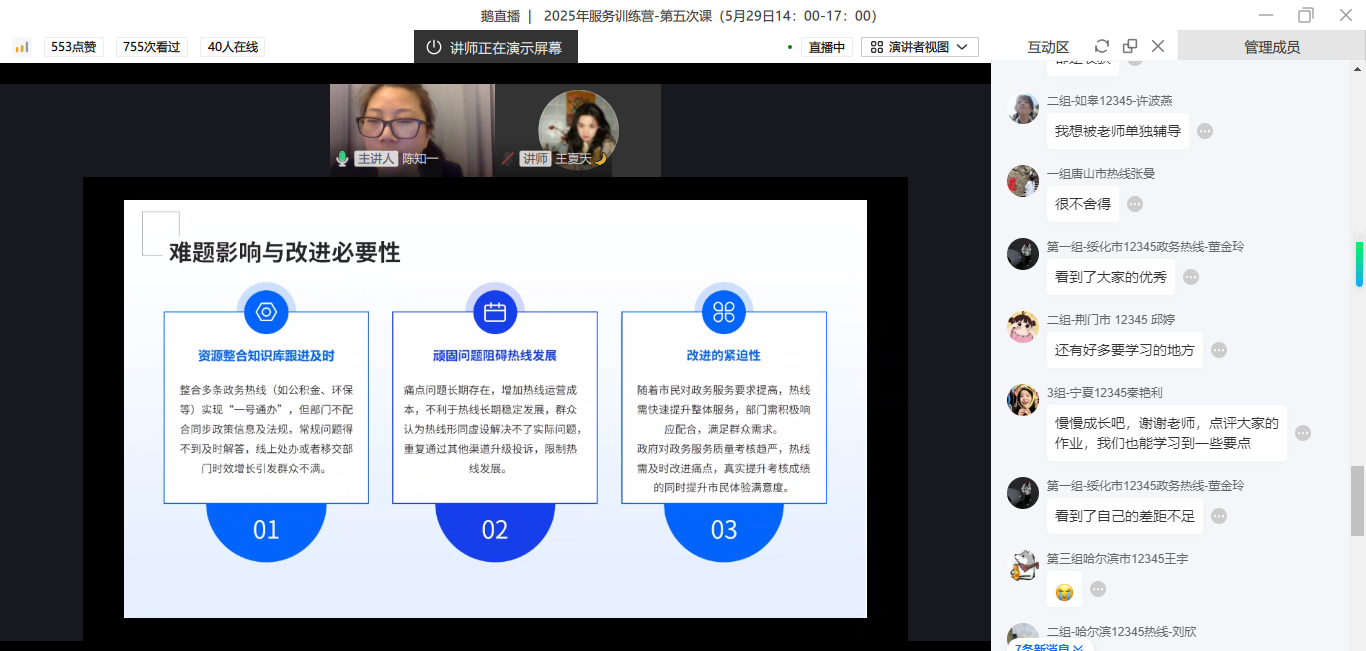The height and width of the screenshot is (651, 1366).
Task: Expand the 7条新消息 new messages notice
Action: coord(1048,647)
